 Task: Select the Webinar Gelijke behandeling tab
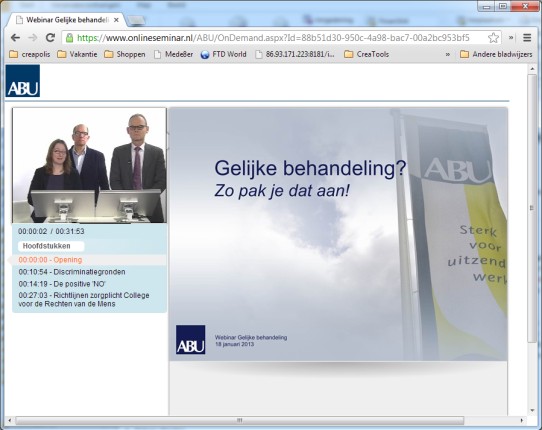(x=66, y=20)
